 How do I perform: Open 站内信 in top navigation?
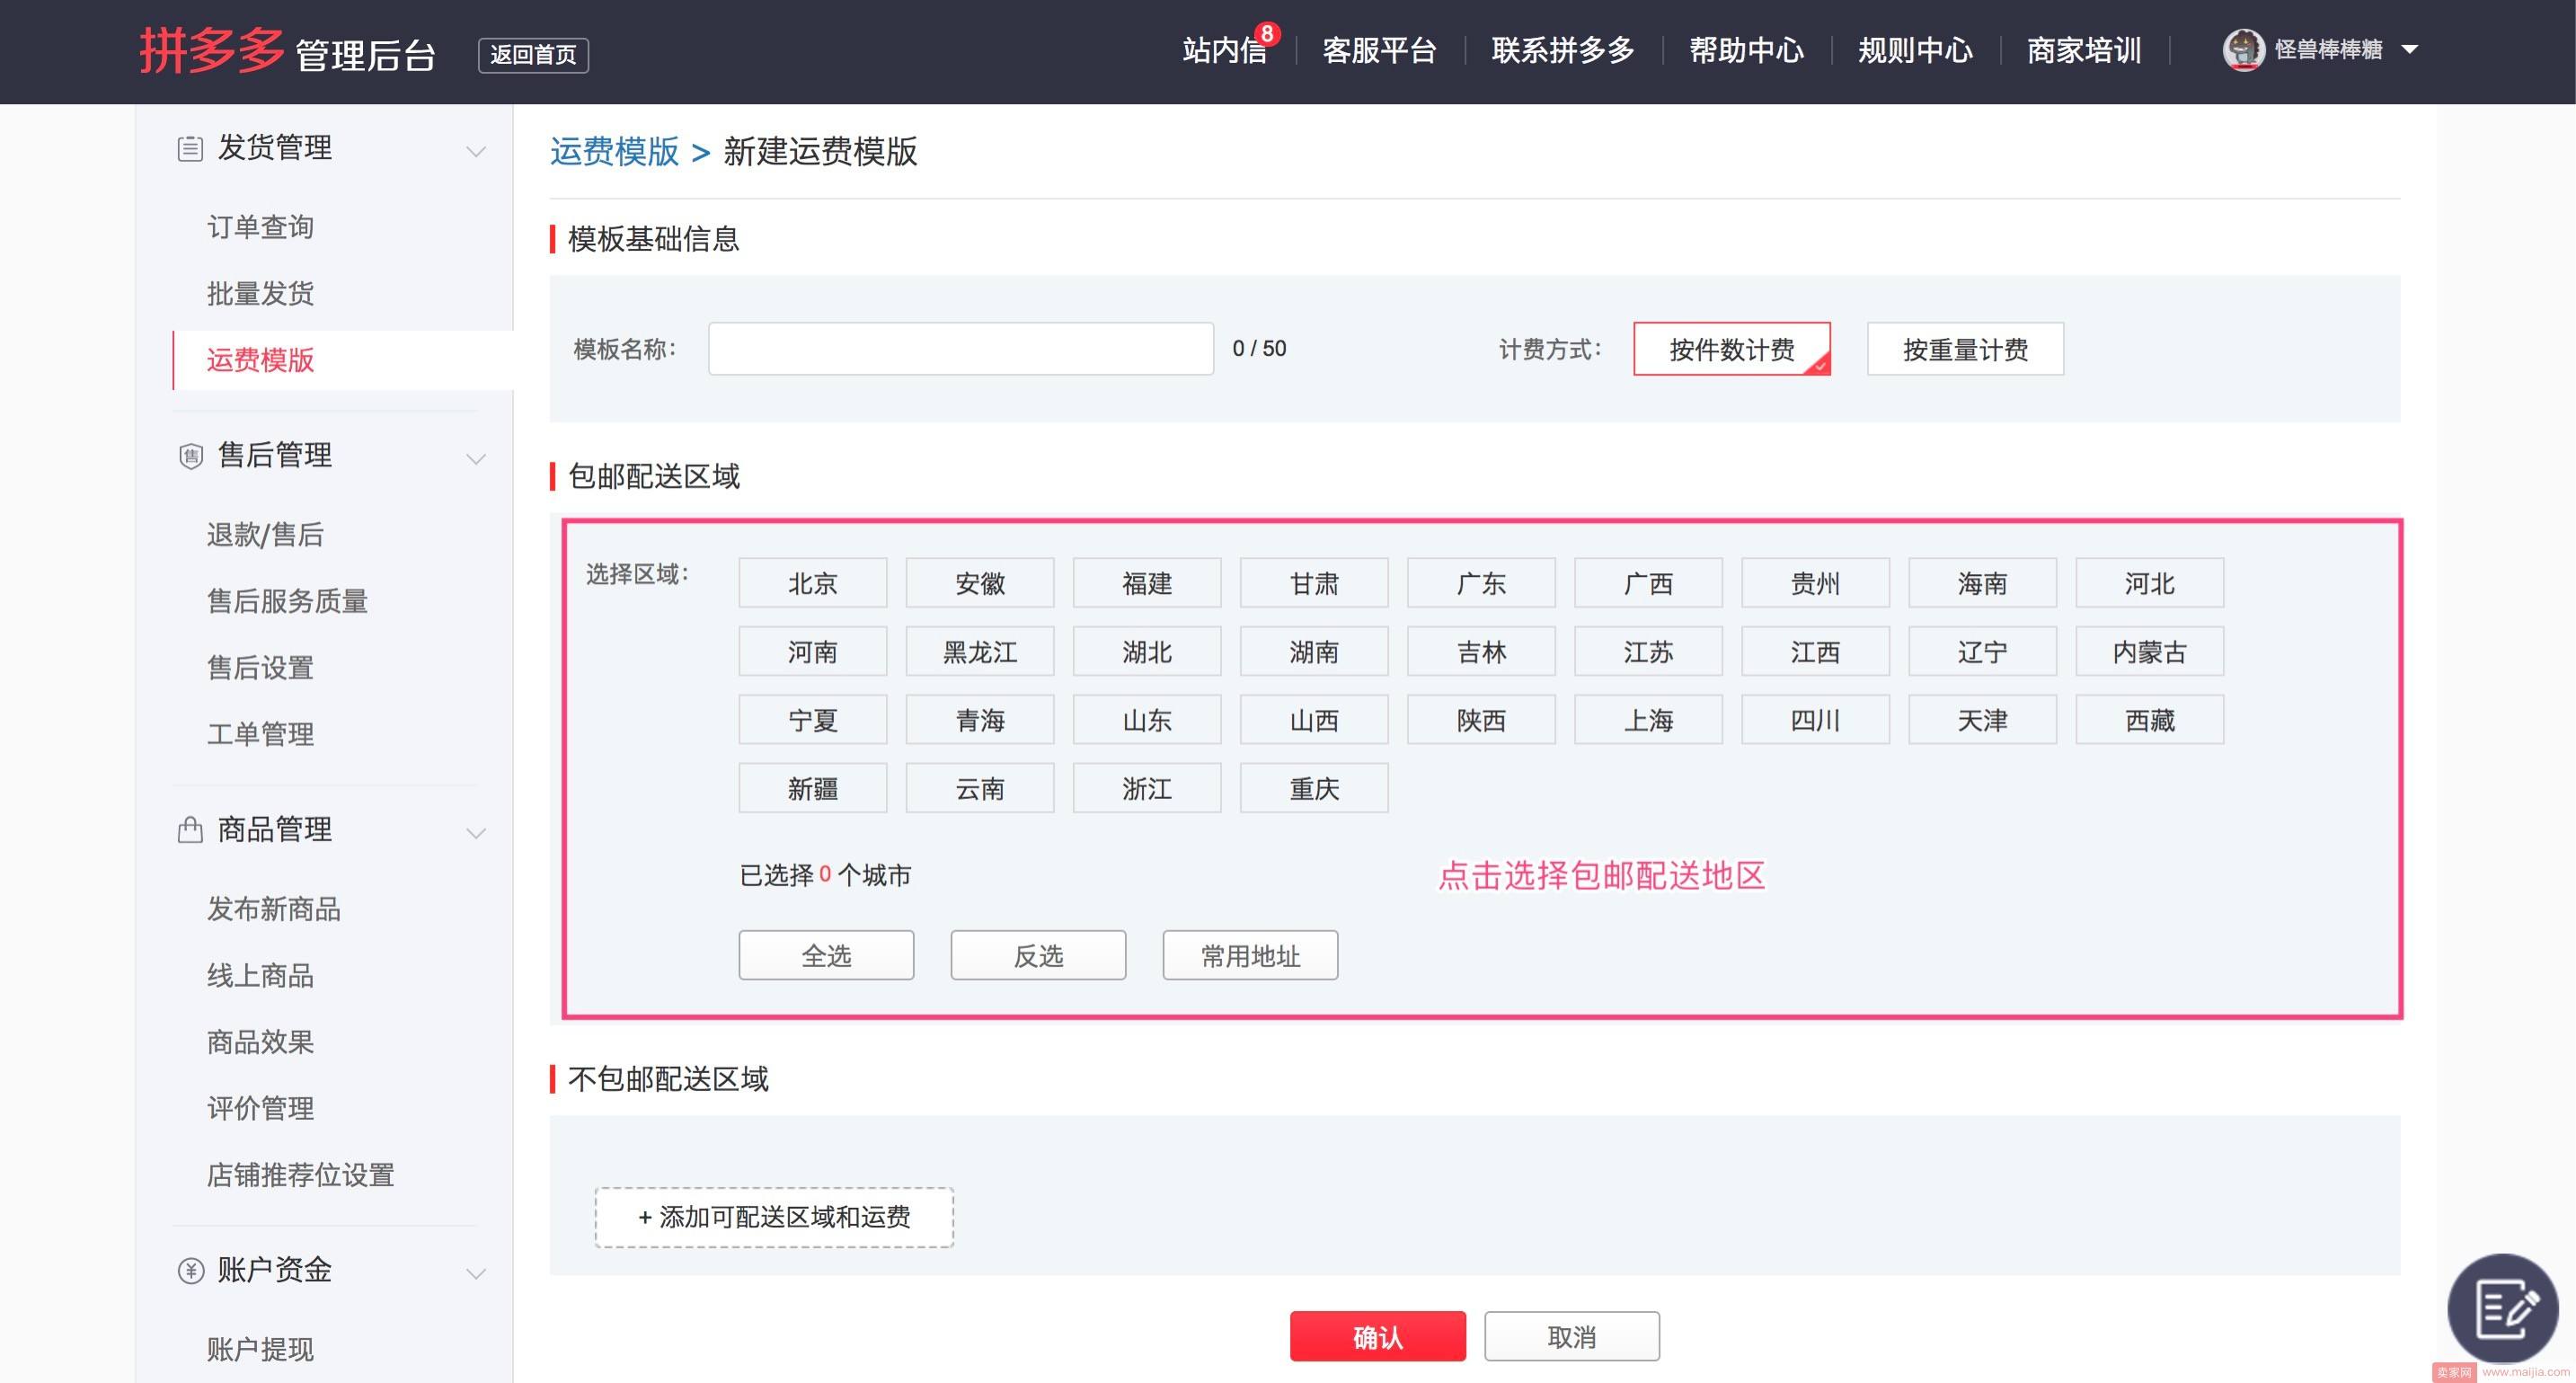1224,51
